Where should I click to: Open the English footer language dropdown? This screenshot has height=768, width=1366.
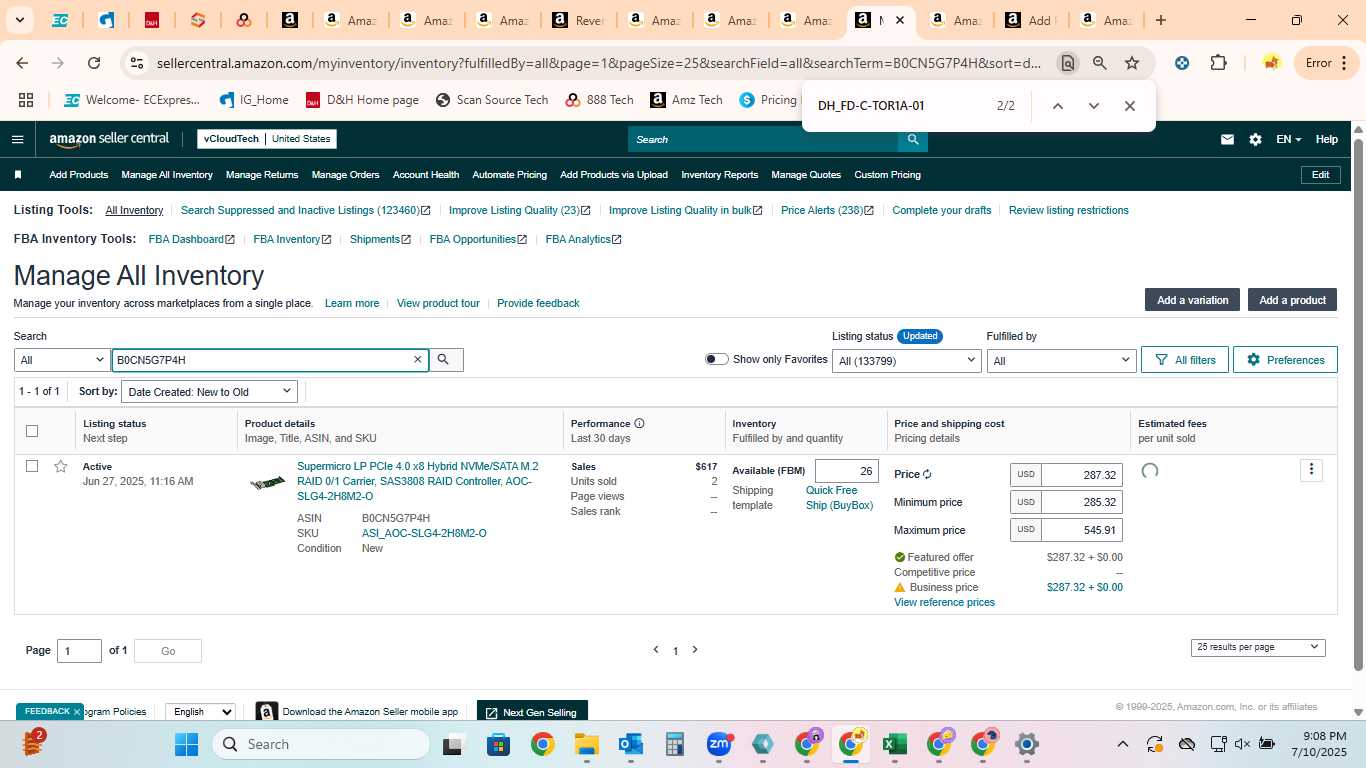pos(200,711)
